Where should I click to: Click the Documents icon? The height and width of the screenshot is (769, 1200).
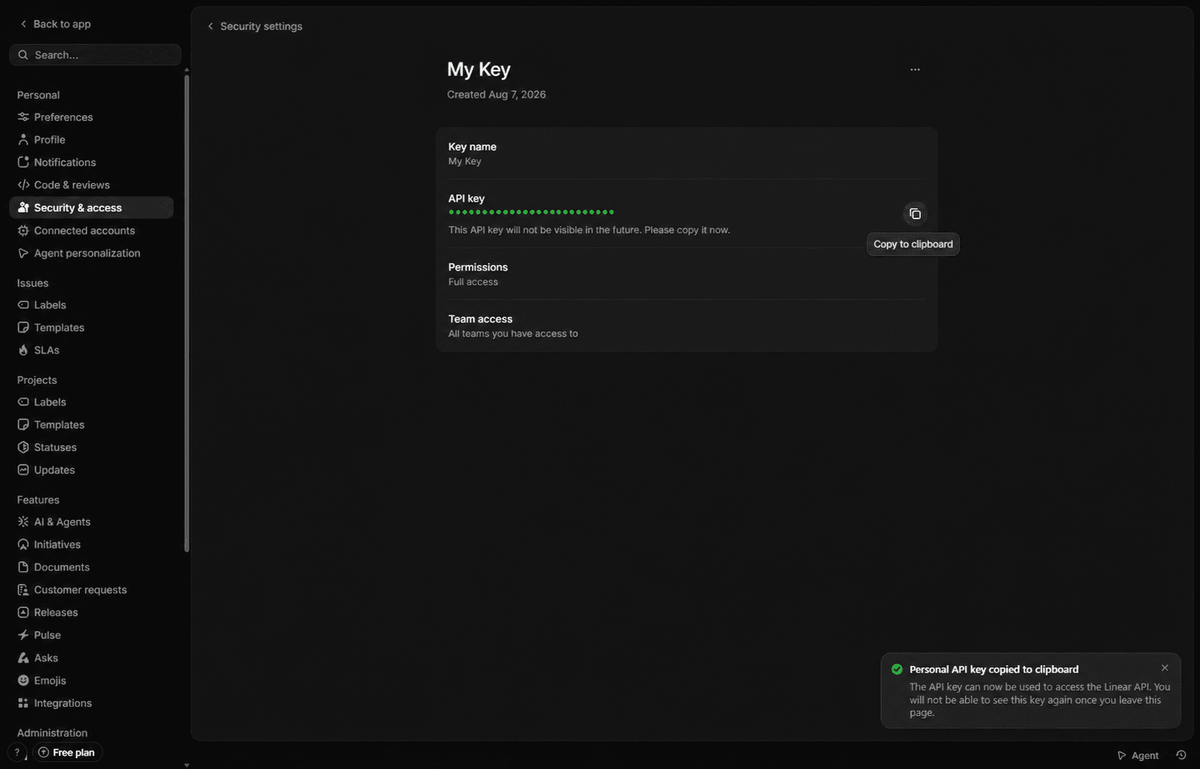[x=24, y=567]
